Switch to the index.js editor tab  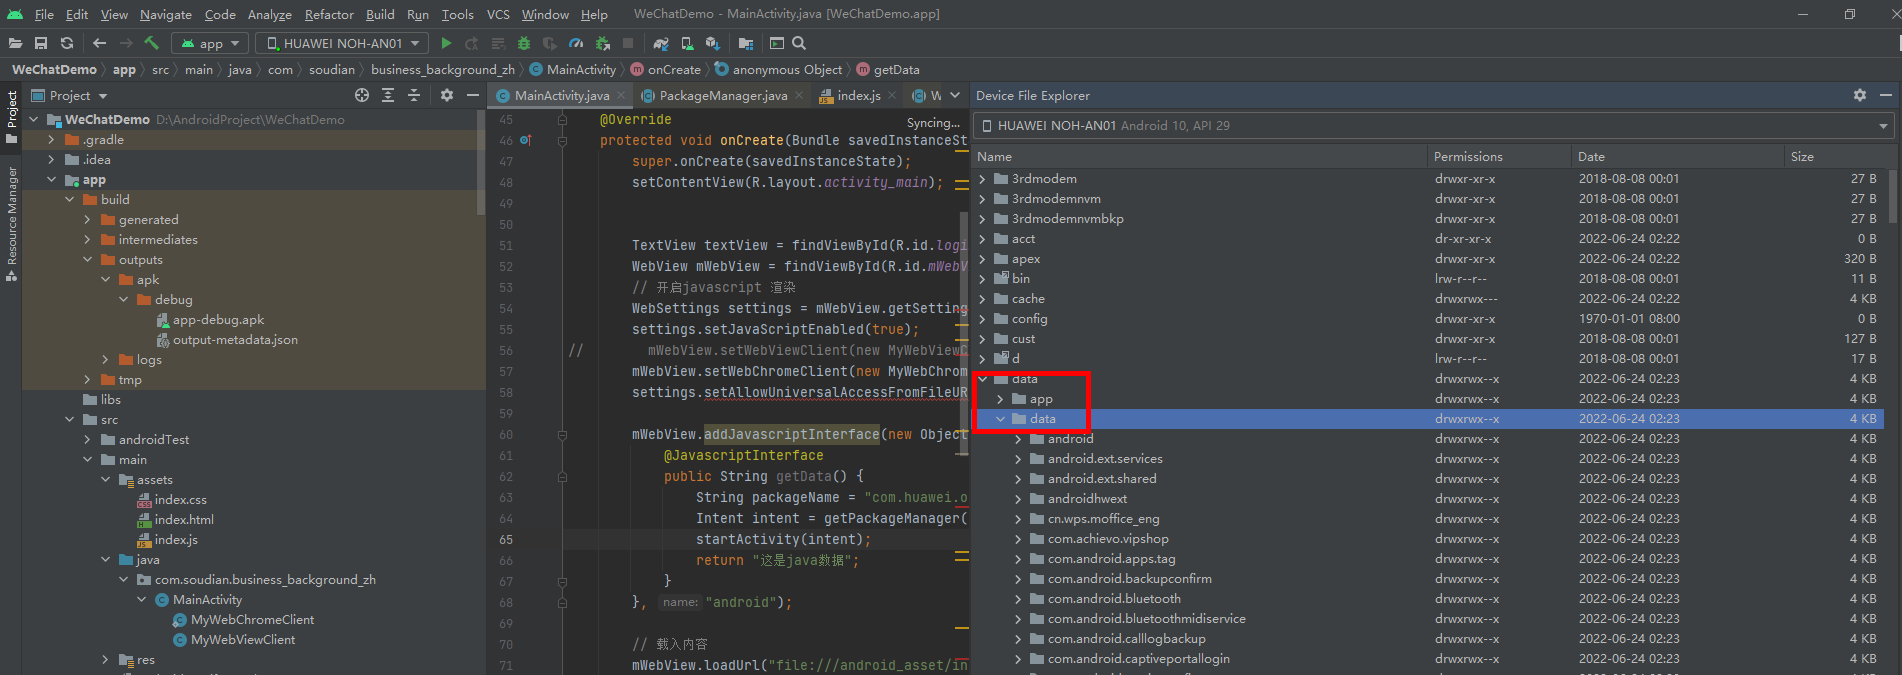click(858, 96)
